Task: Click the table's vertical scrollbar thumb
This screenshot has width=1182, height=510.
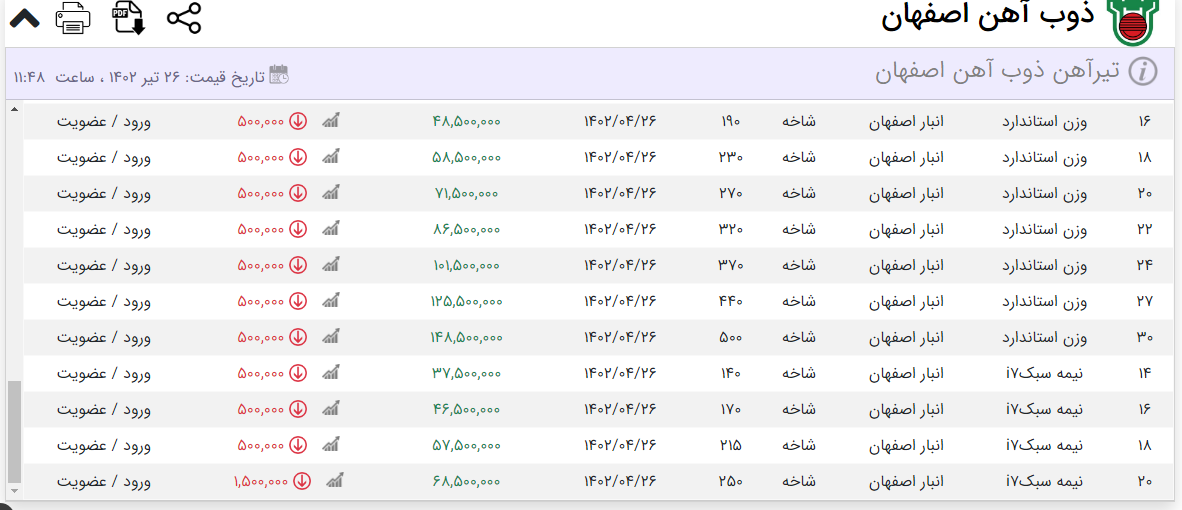Action: coord(14,430)
